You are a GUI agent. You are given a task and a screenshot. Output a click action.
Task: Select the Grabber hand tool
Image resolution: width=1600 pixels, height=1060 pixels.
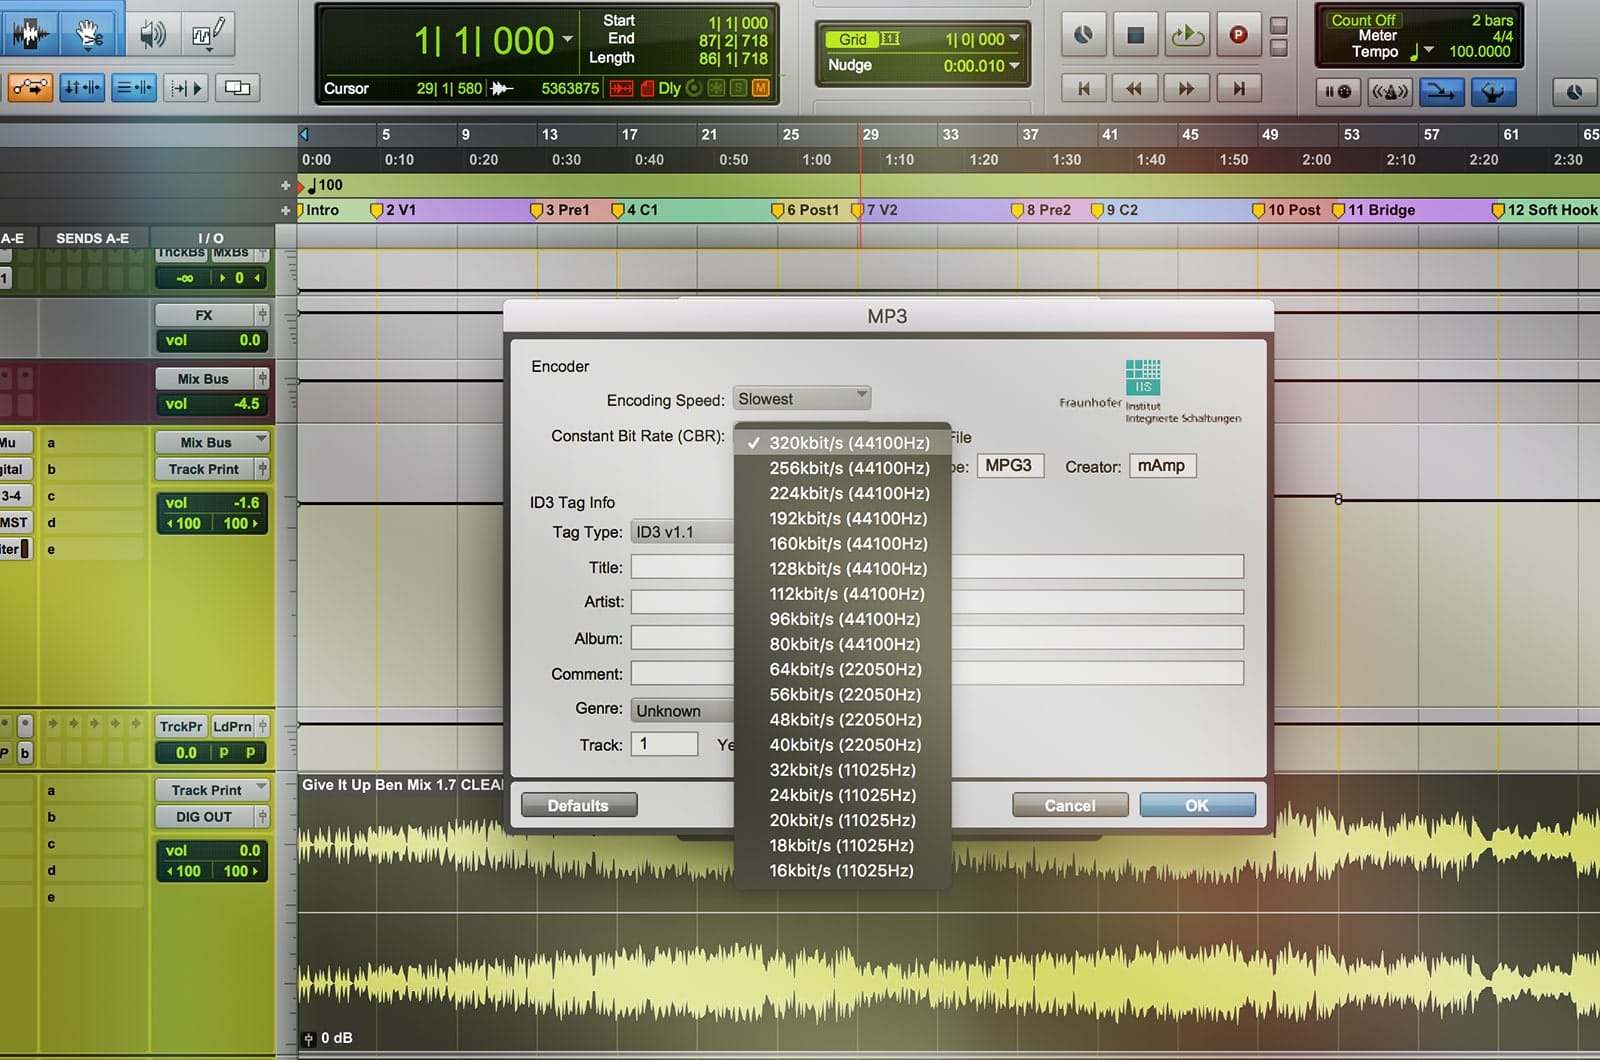point(90,34)
